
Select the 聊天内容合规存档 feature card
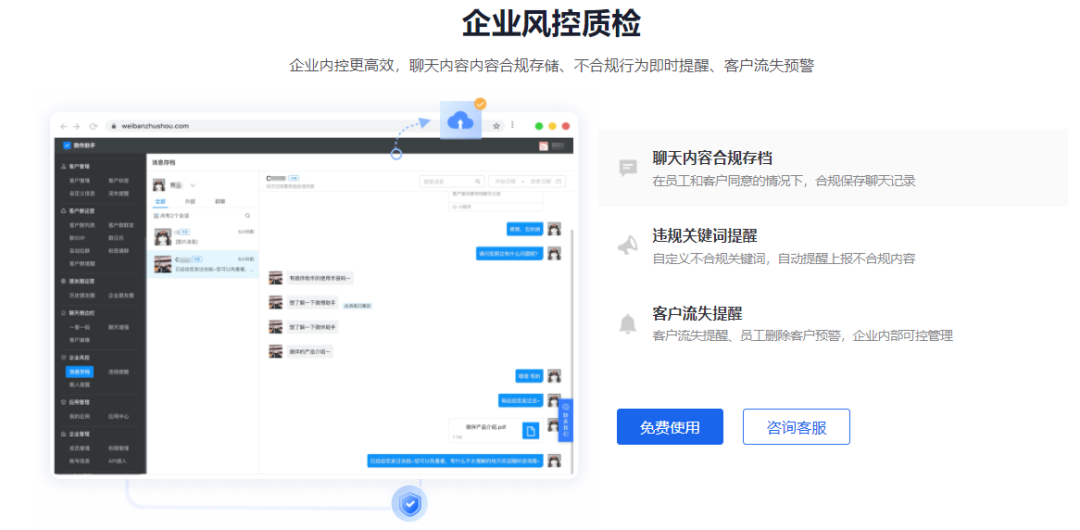[833, 167]
